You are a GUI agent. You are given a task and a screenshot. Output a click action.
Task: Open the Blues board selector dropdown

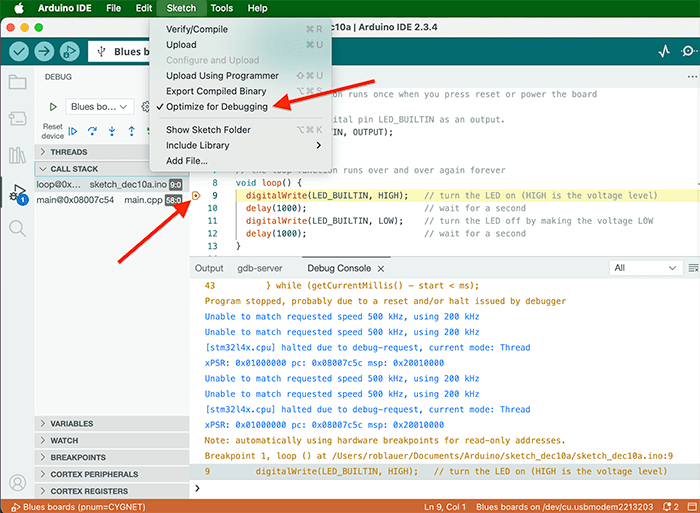(121, 52)
